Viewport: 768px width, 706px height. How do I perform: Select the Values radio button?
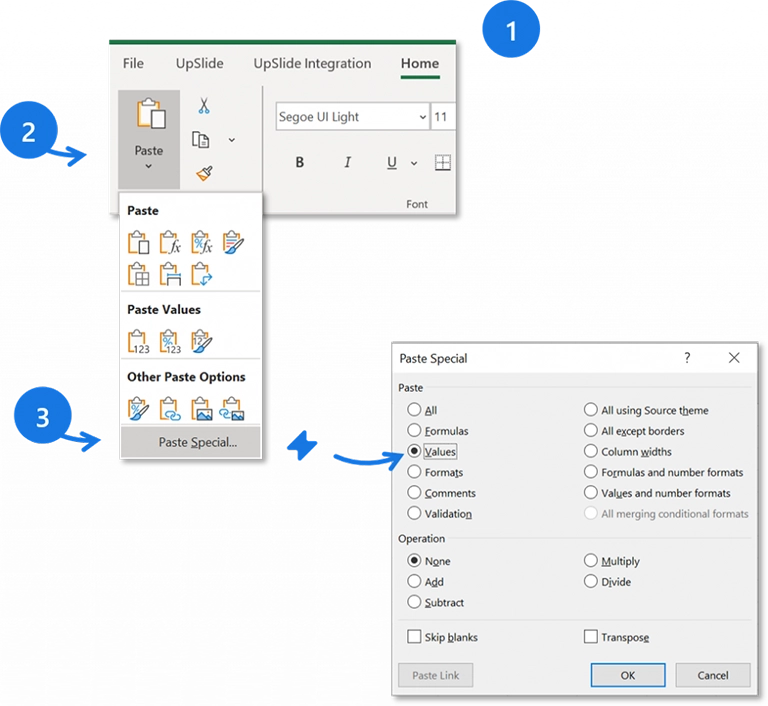(414, 452)
